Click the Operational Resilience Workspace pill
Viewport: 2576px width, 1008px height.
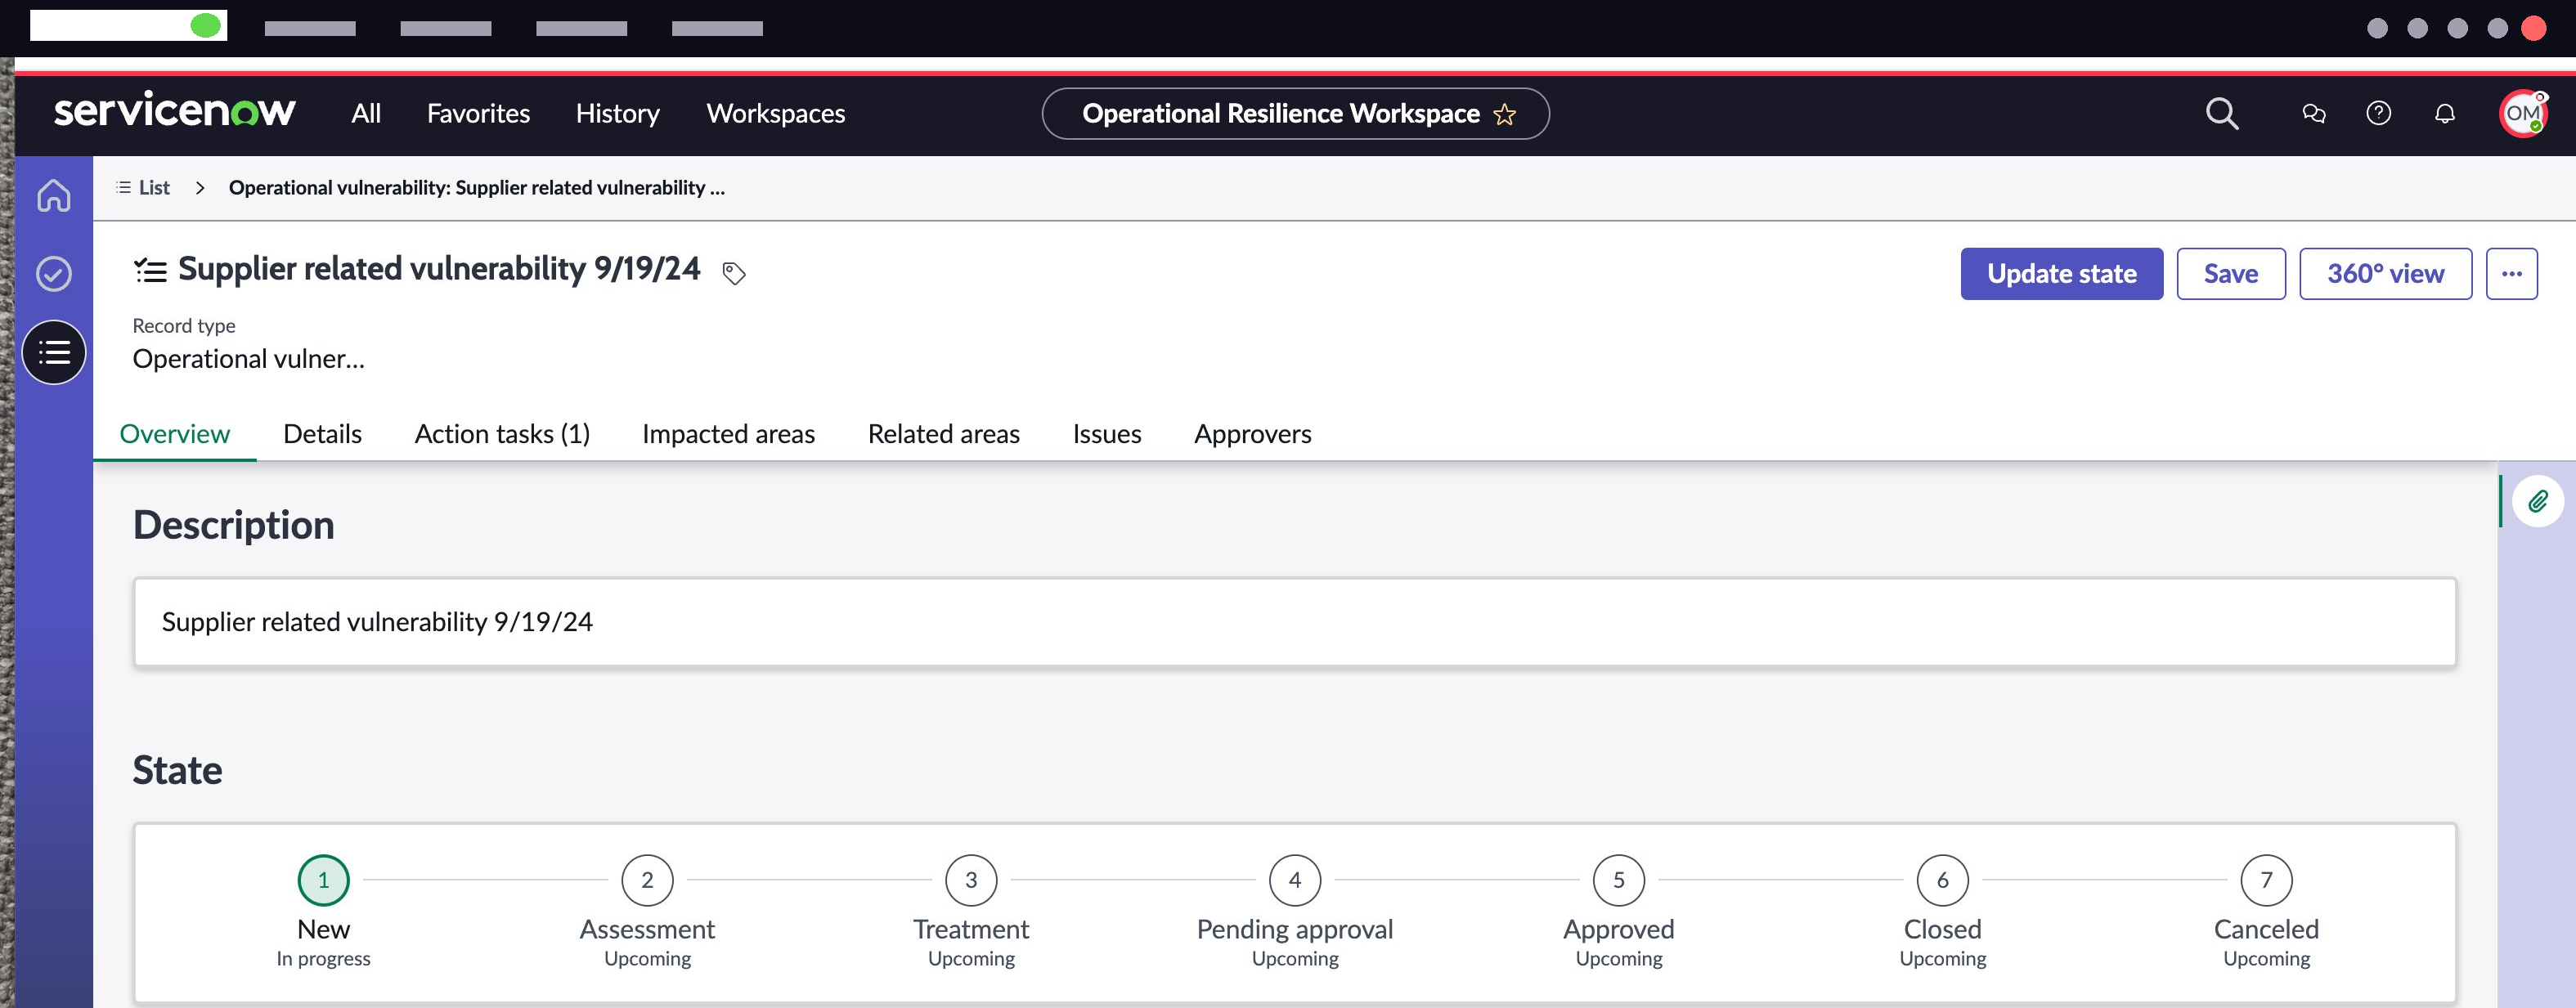[x=1296, y=114]
